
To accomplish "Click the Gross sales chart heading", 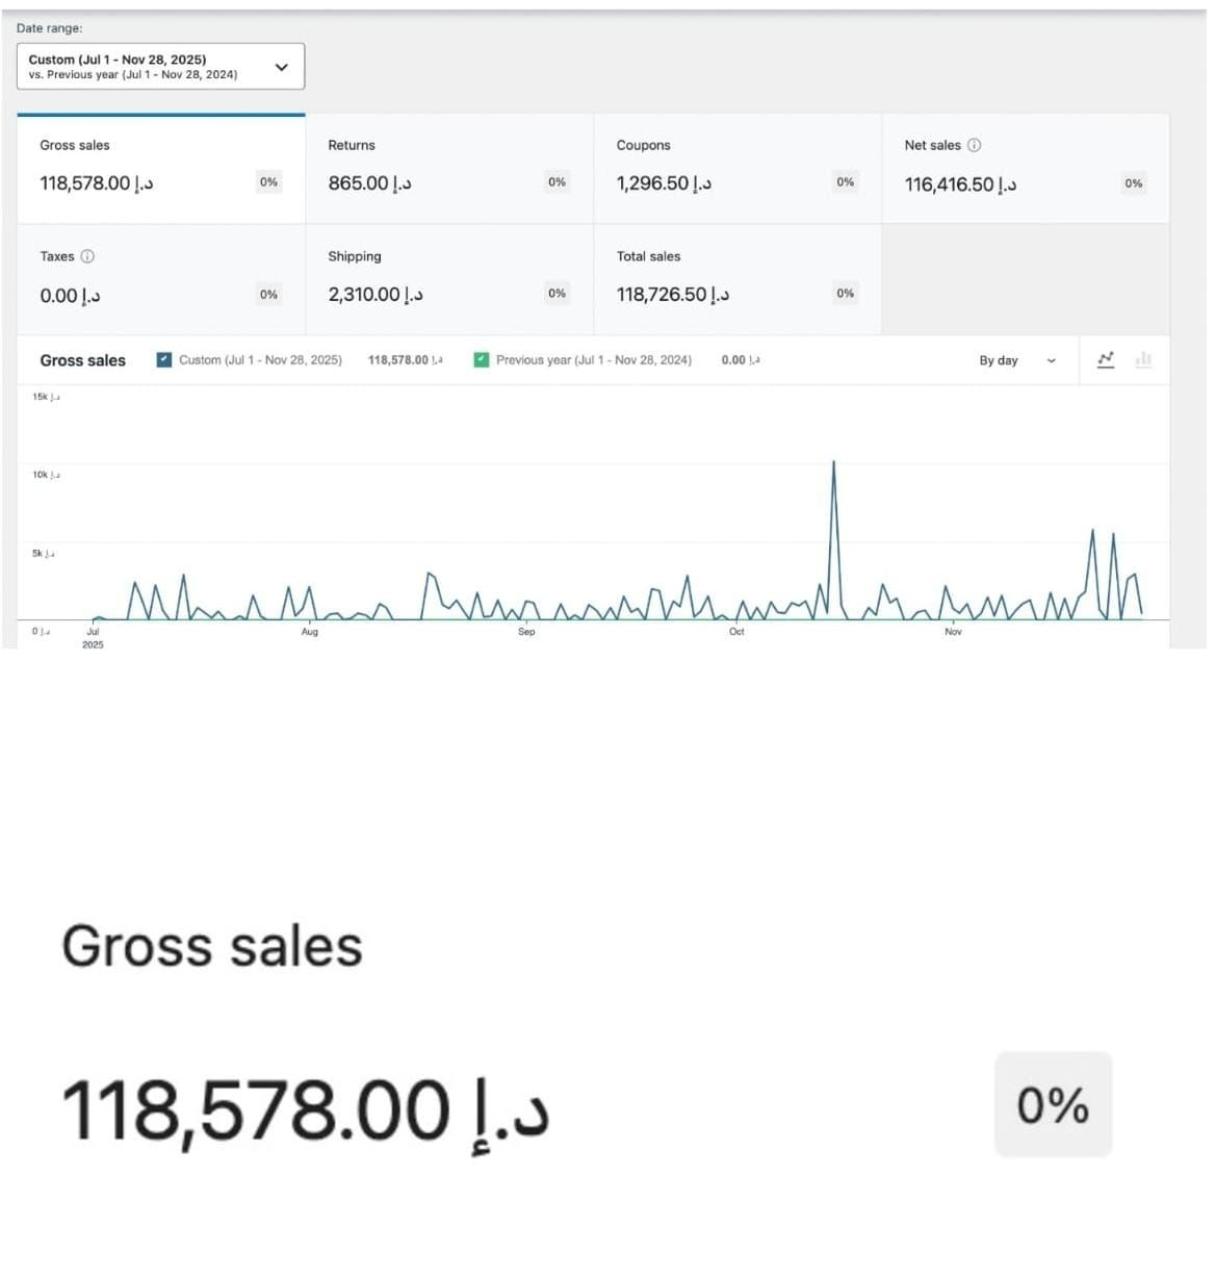I will [83, 360].
